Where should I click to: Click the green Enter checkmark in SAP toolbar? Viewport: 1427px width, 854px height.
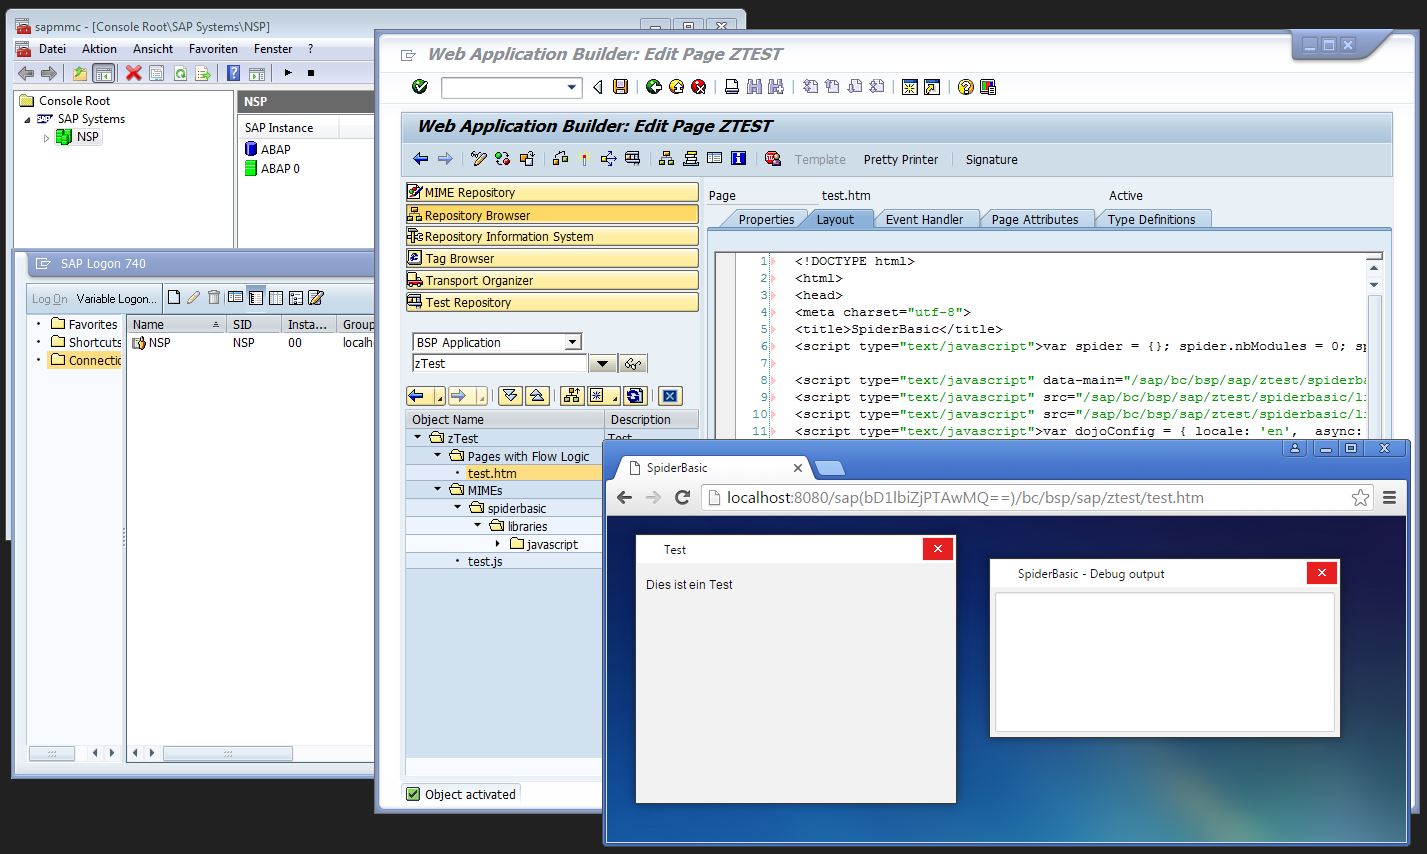tap(420, 87)
